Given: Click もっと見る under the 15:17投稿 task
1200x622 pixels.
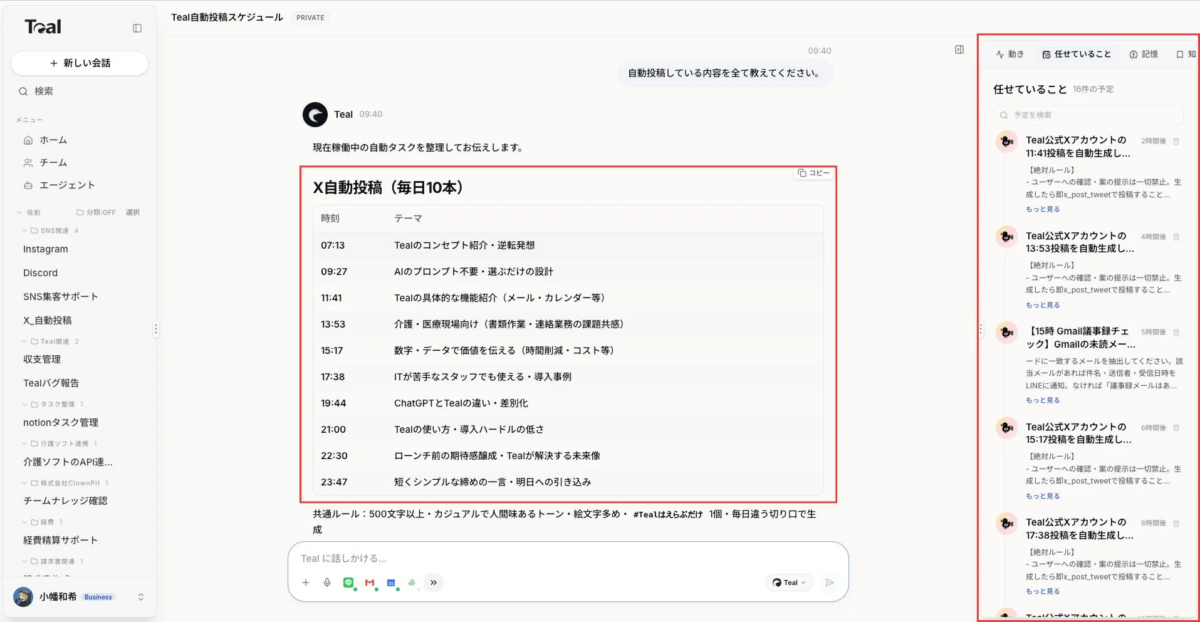Looking at the screenshot, I should [x=1043, y=496].
